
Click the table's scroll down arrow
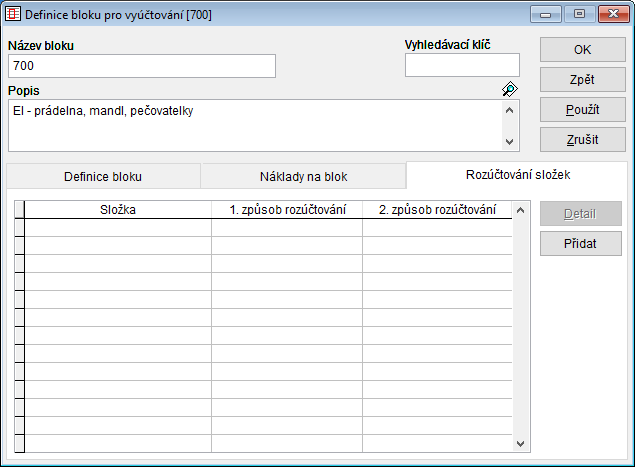[519, 442]
